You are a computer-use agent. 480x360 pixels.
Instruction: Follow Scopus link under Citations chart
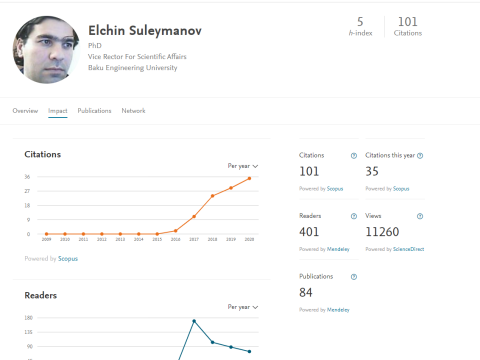coord(68,259)
